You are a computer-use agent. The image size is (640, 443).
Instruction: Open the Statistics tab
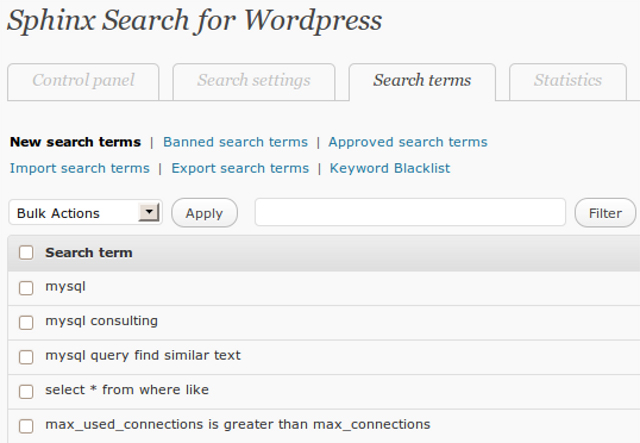click(567, 81)
